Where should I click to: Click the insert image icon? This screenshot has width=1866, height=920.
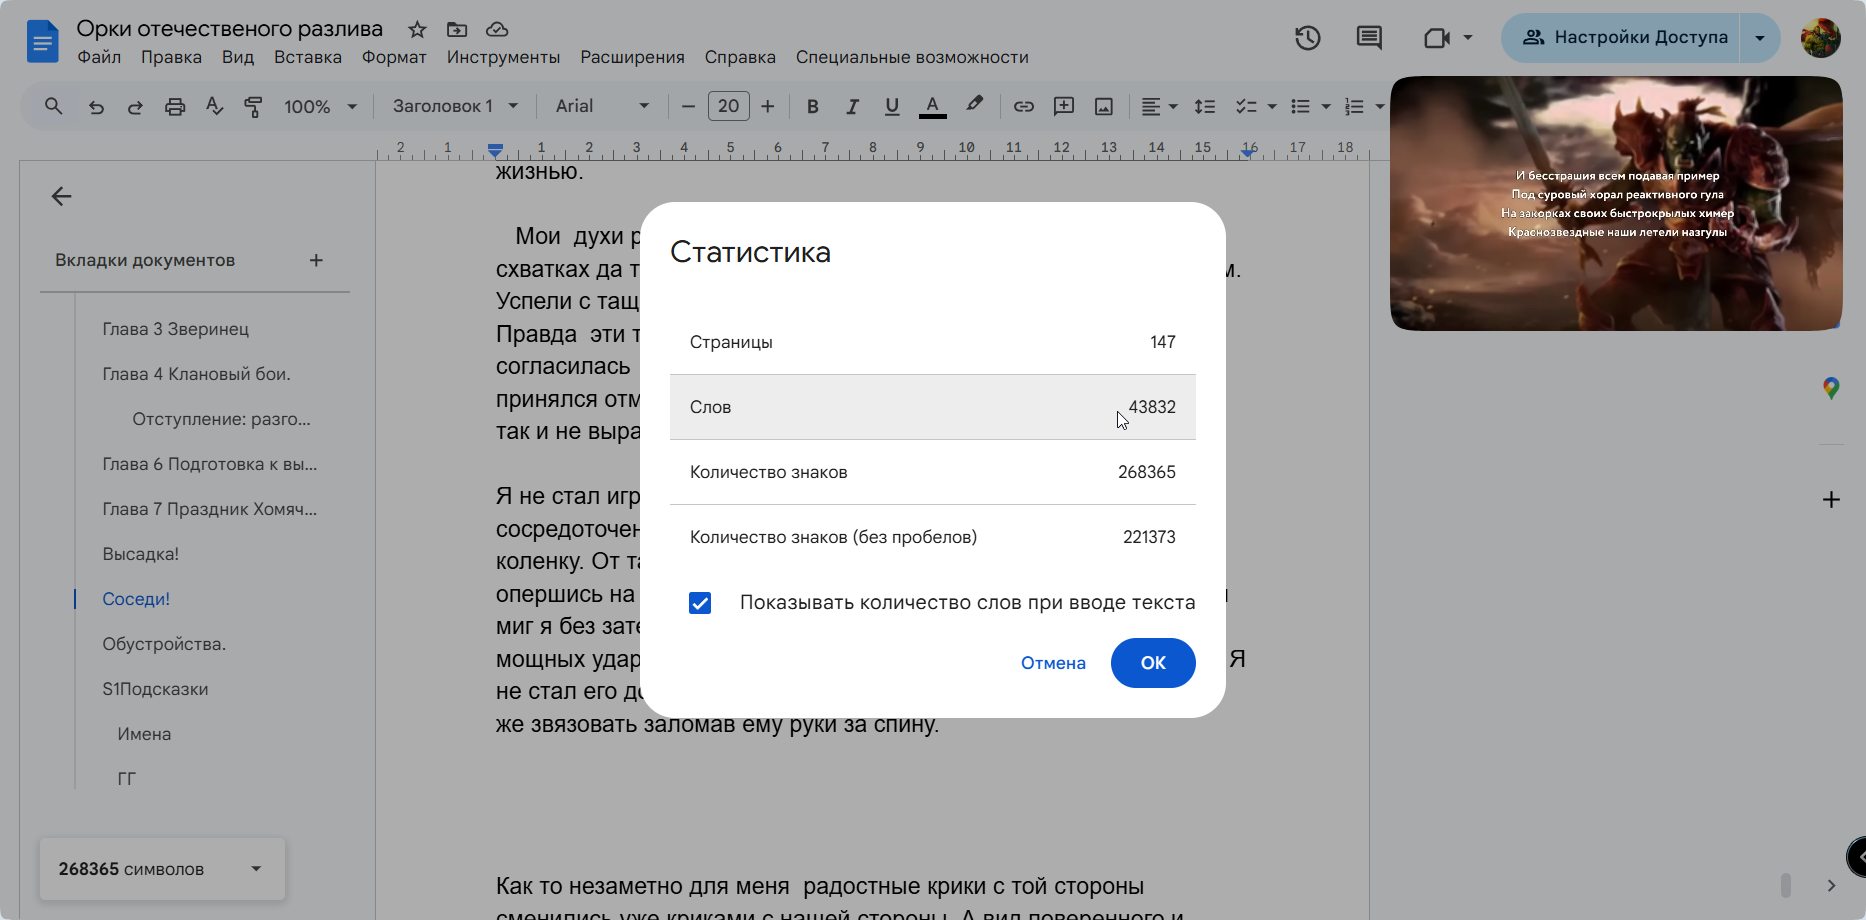click(1103, 106)
